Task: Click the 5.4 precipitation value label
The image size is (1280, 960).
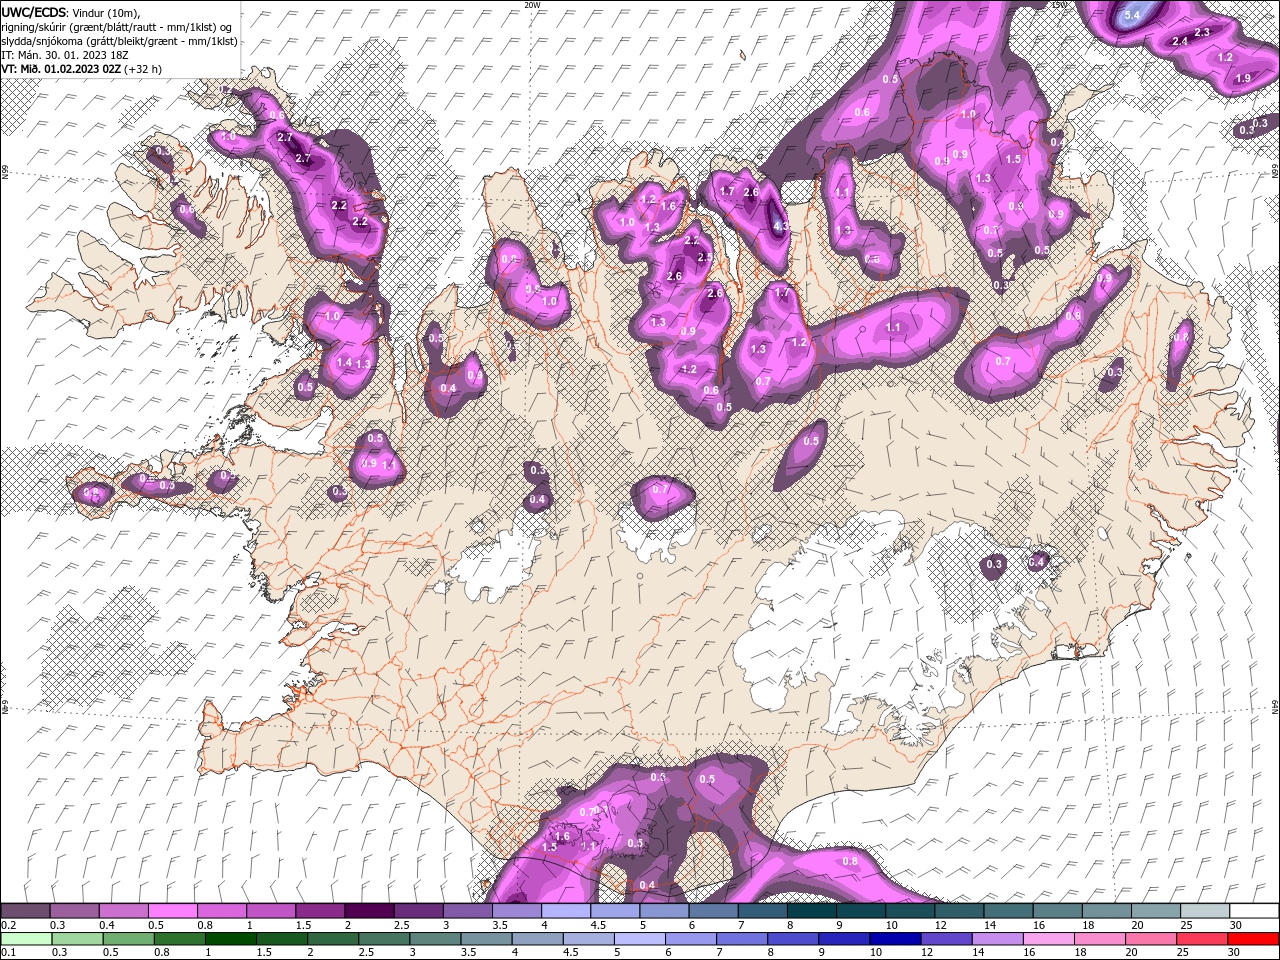Action: (x=1132, y=15)
